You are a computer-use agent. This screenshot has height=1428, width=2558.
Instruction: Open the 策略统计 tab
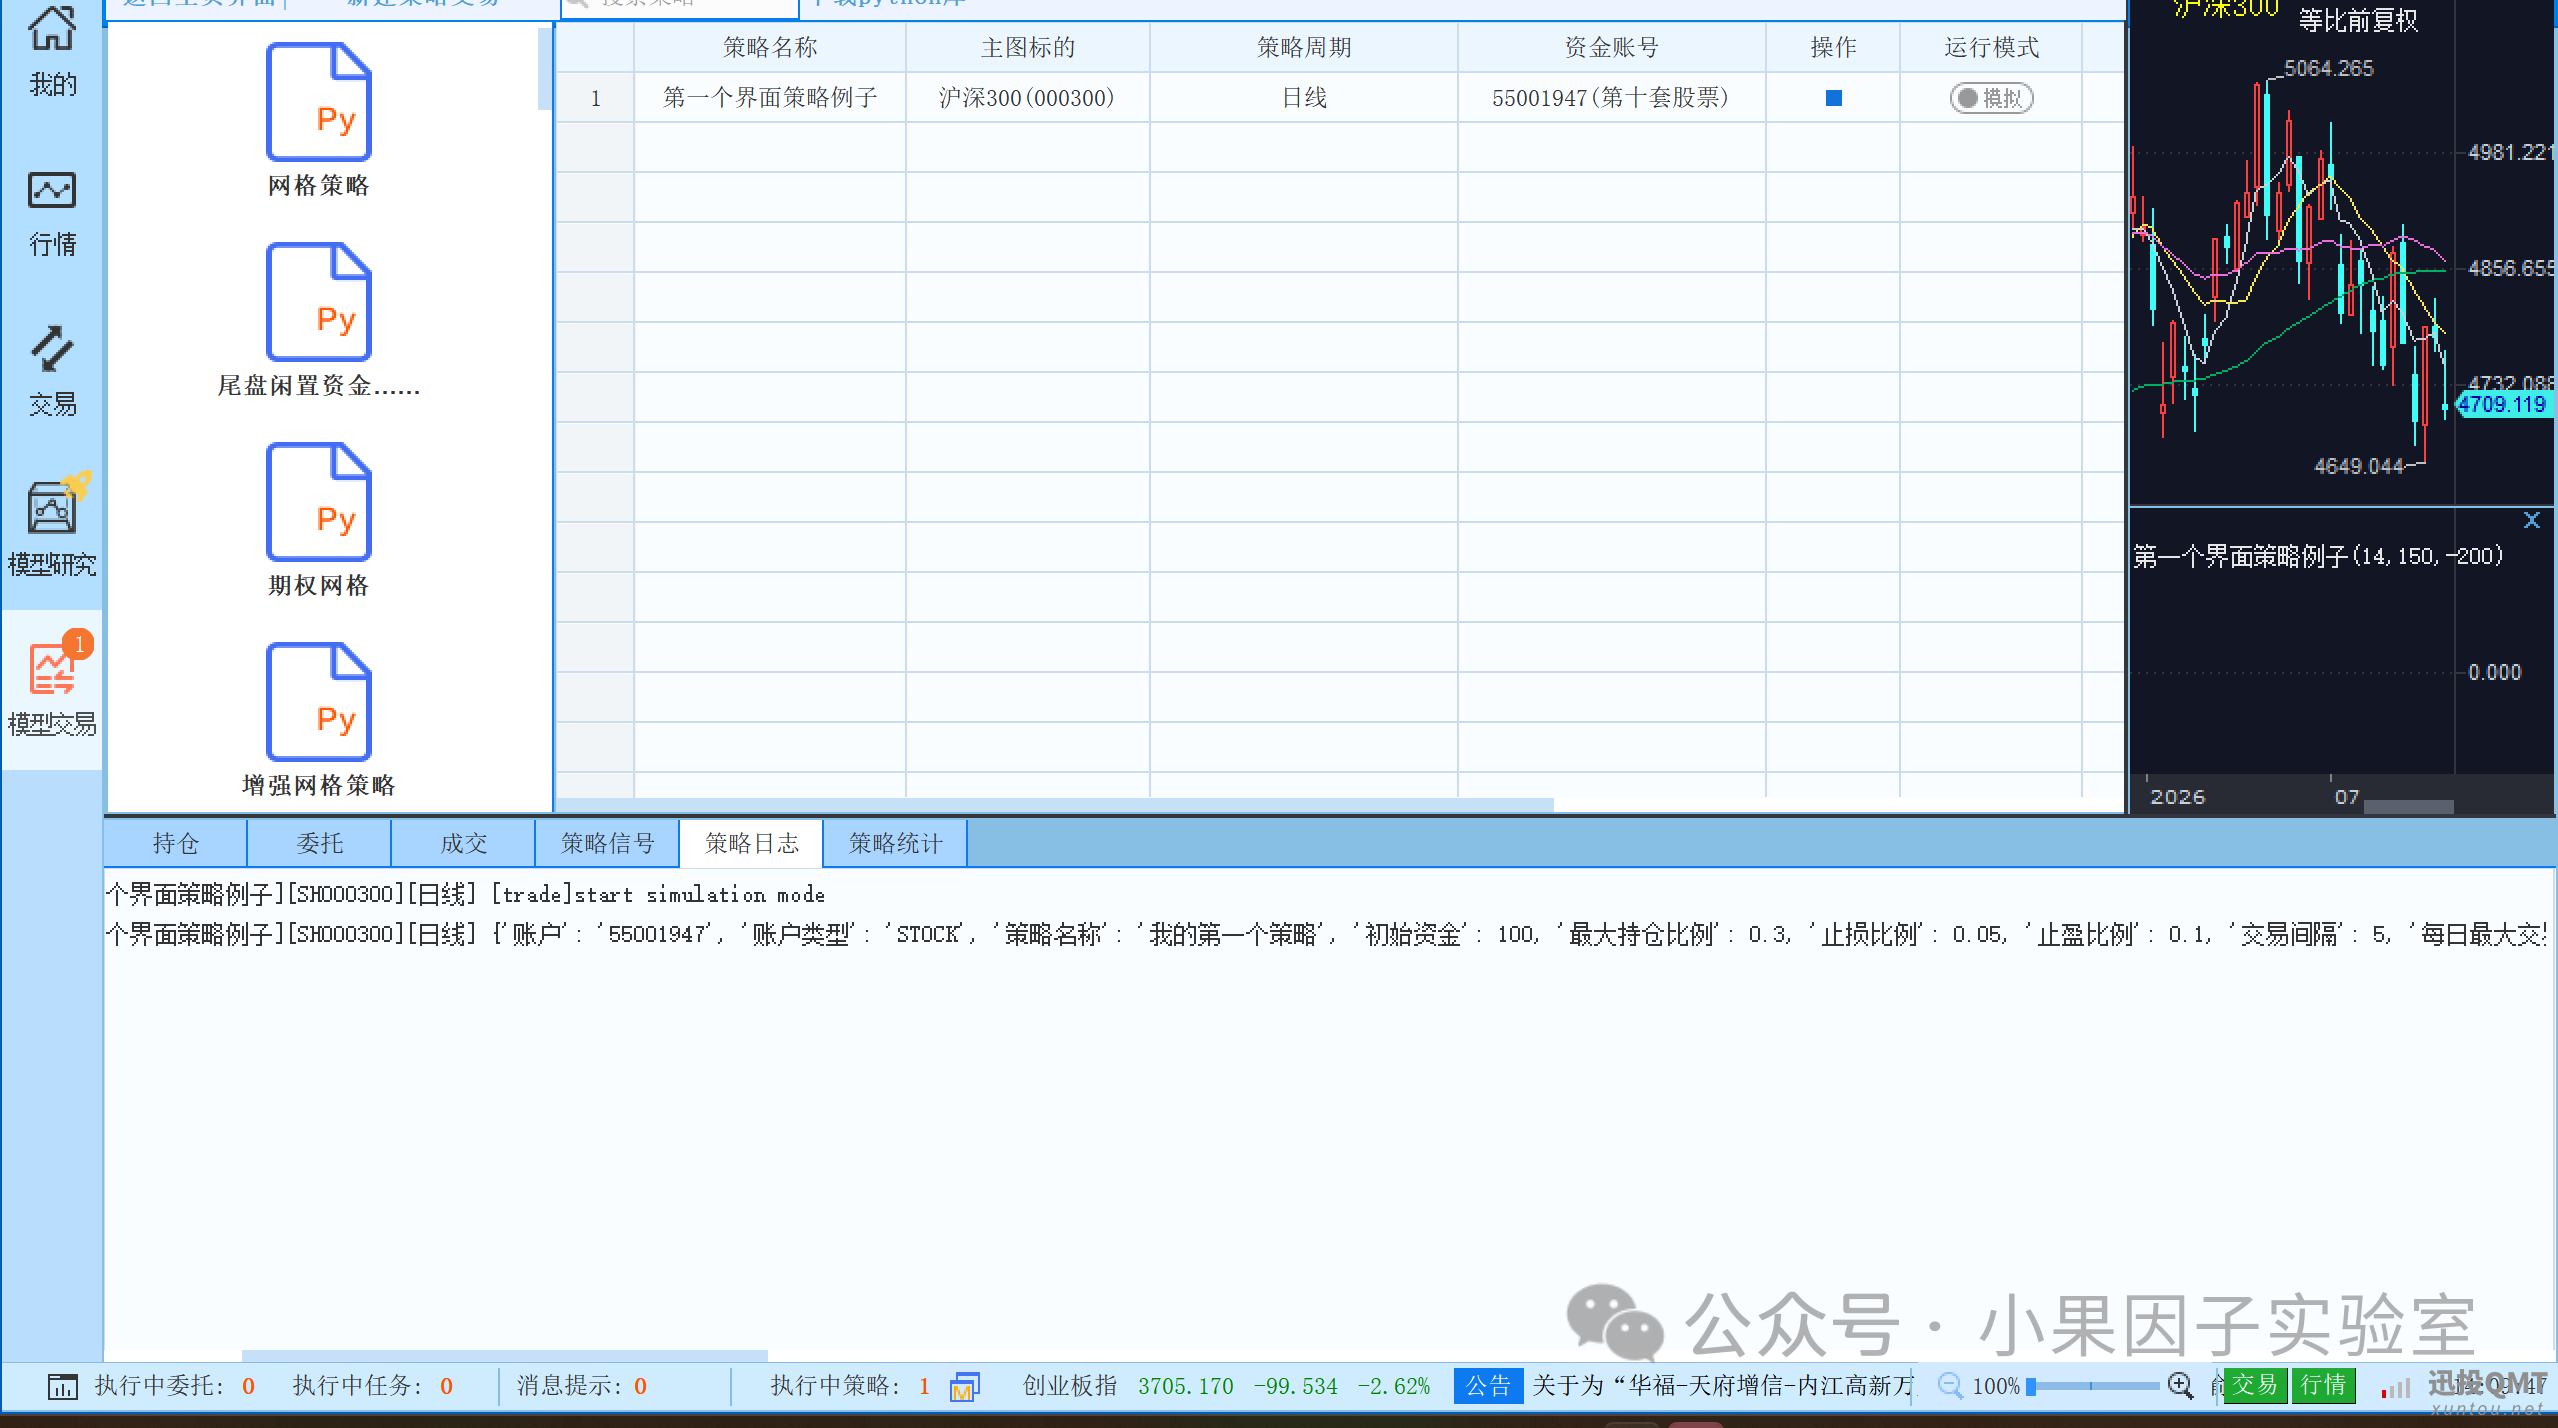(895, 843)
